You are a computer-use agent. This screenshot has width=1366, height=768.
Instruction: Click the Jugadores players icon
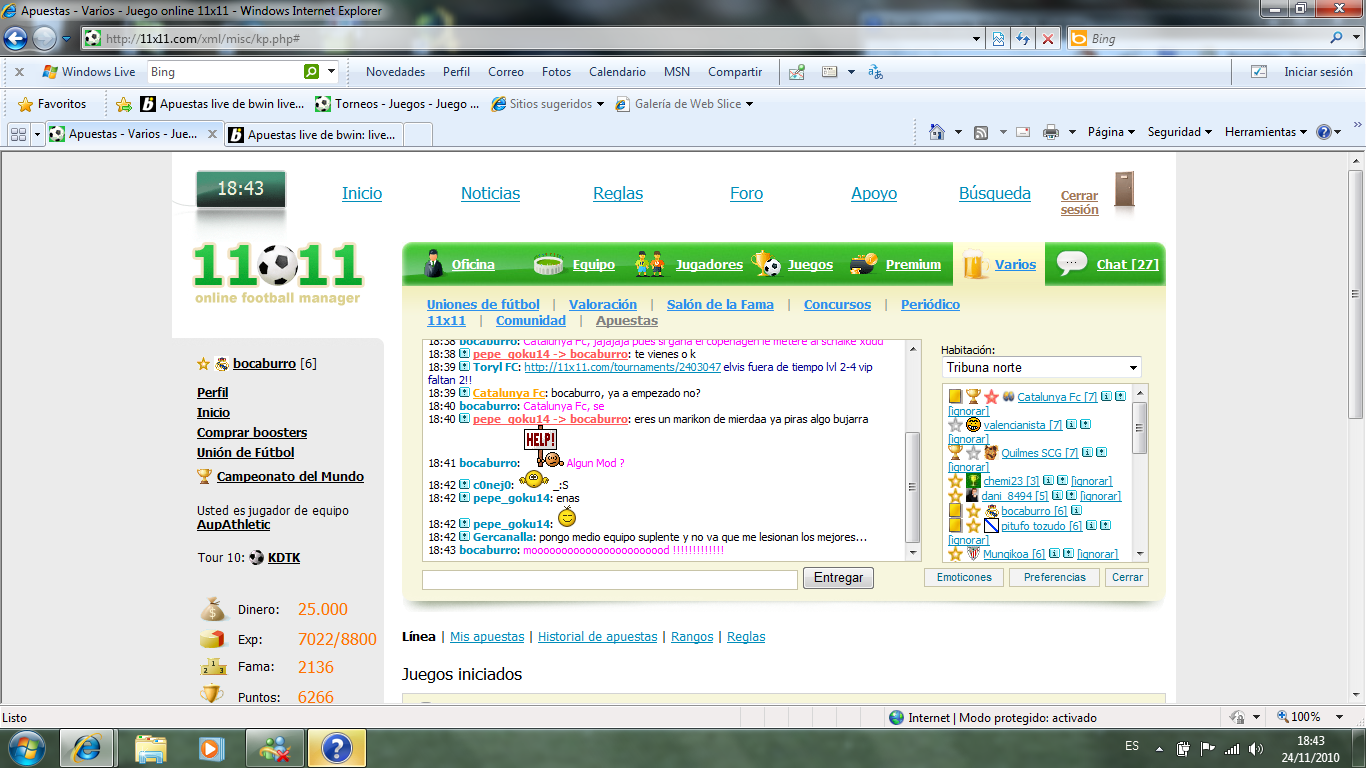coord(650,264)
